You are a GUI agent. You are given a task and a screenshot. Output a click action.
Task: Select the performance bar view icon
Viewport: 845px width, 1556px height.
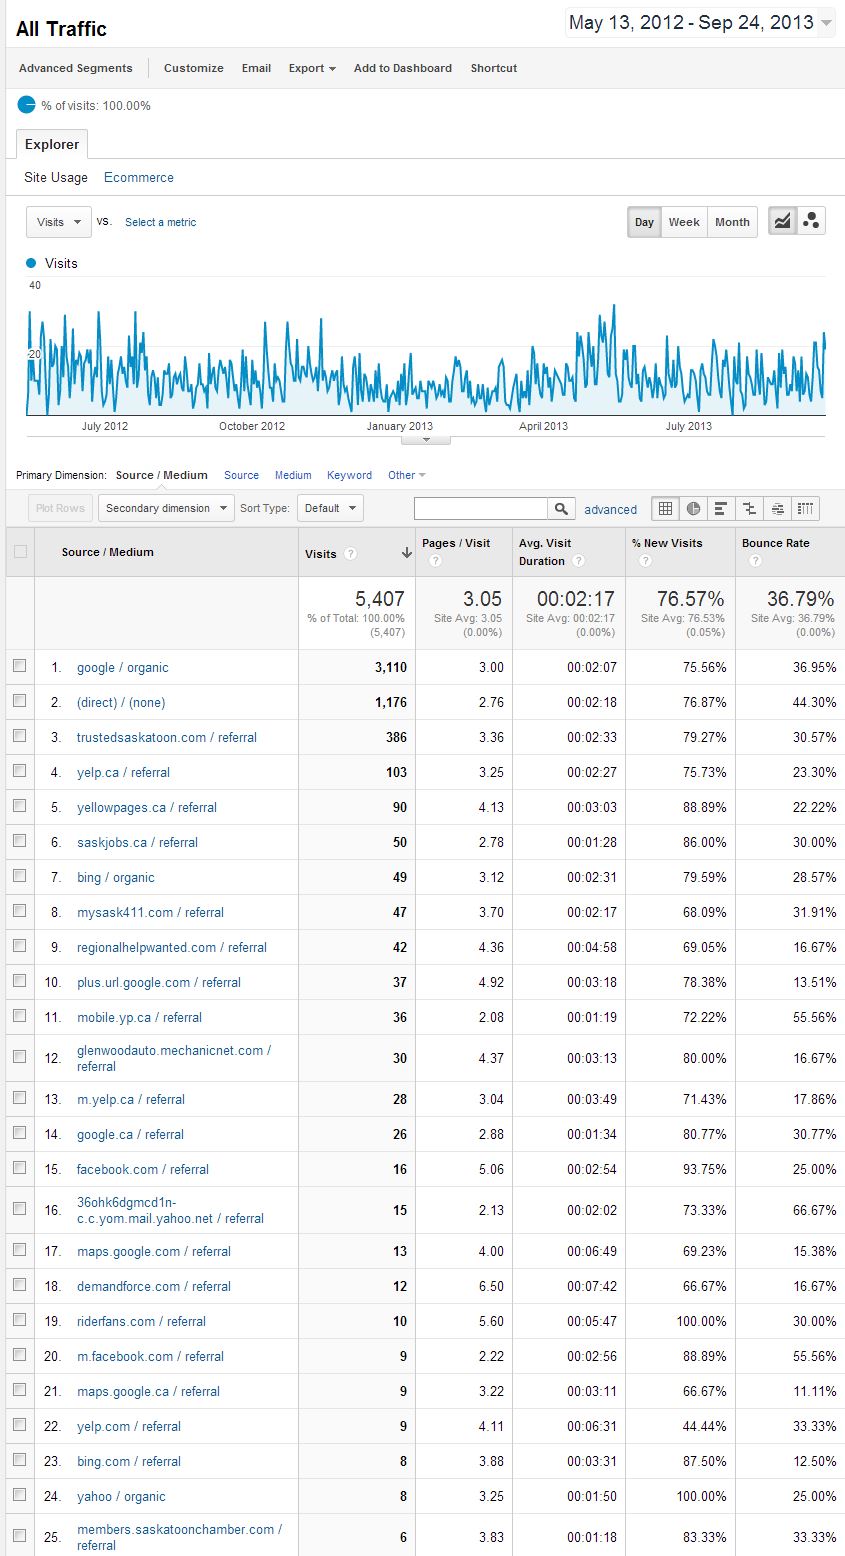tap(720, 509)
